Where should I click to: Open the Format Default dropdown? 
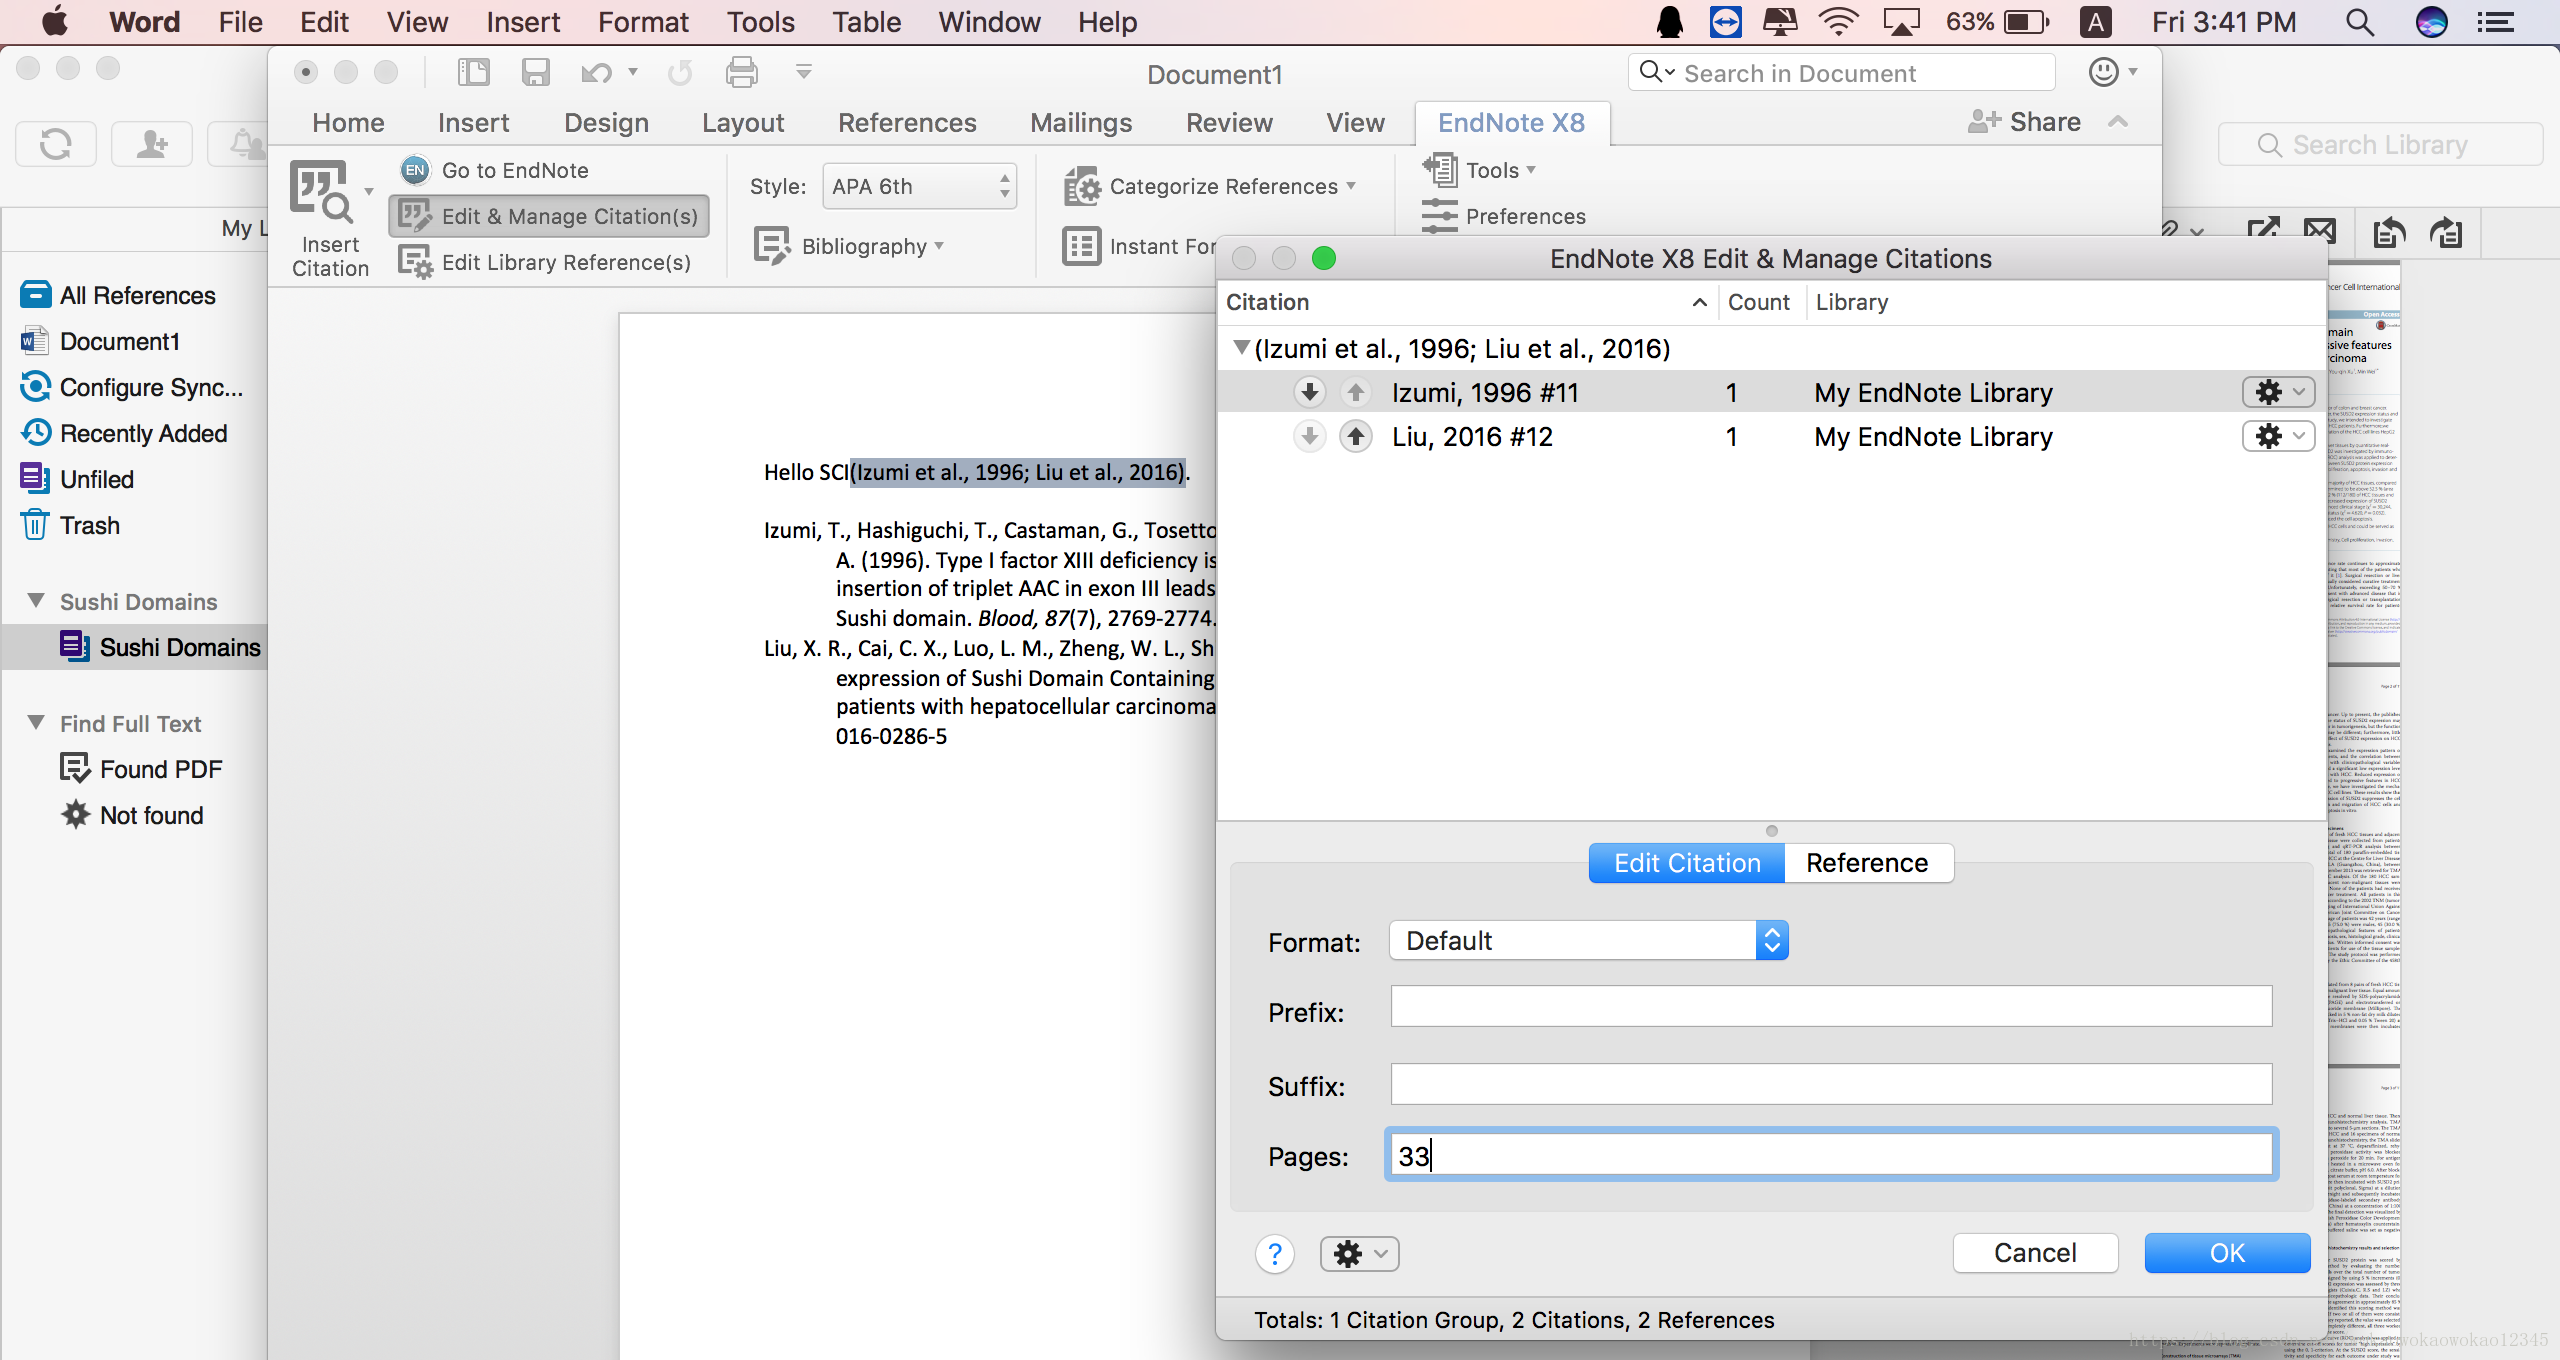pyautogui.click(x=1588, y=941)
